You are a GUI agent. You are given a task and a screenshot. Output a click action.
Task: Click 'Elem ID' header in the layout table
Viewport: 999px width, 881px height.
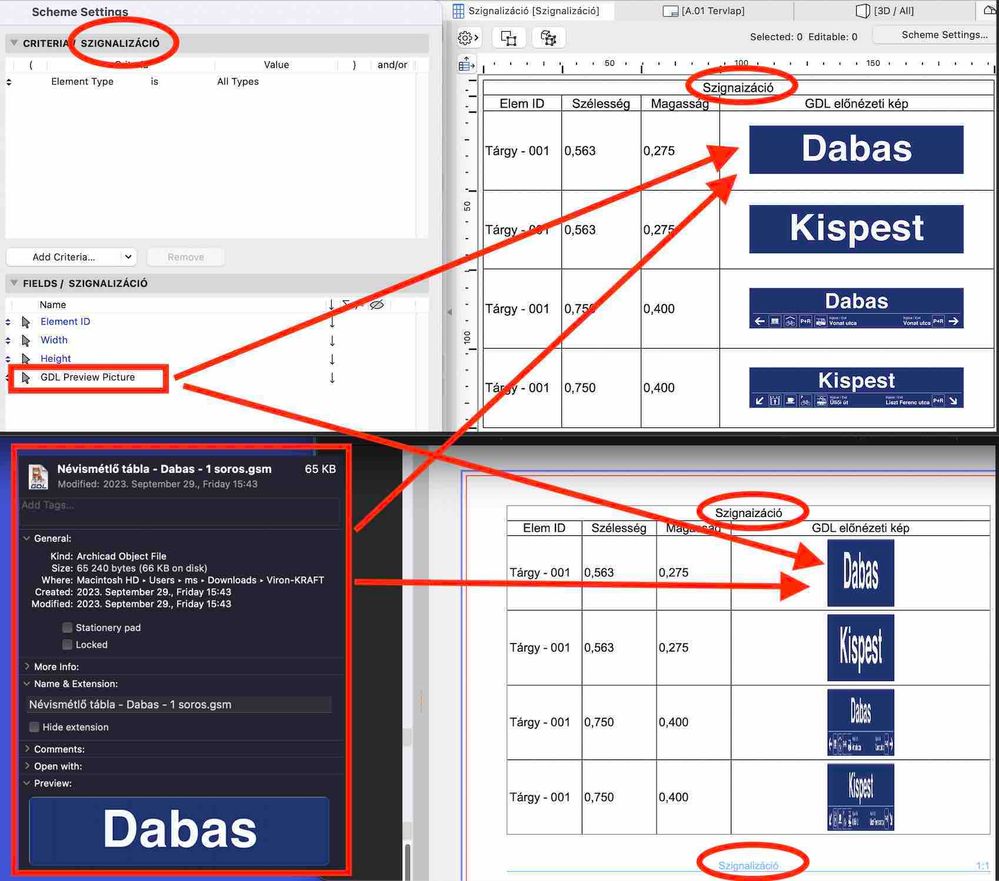[x=544, y=528]
